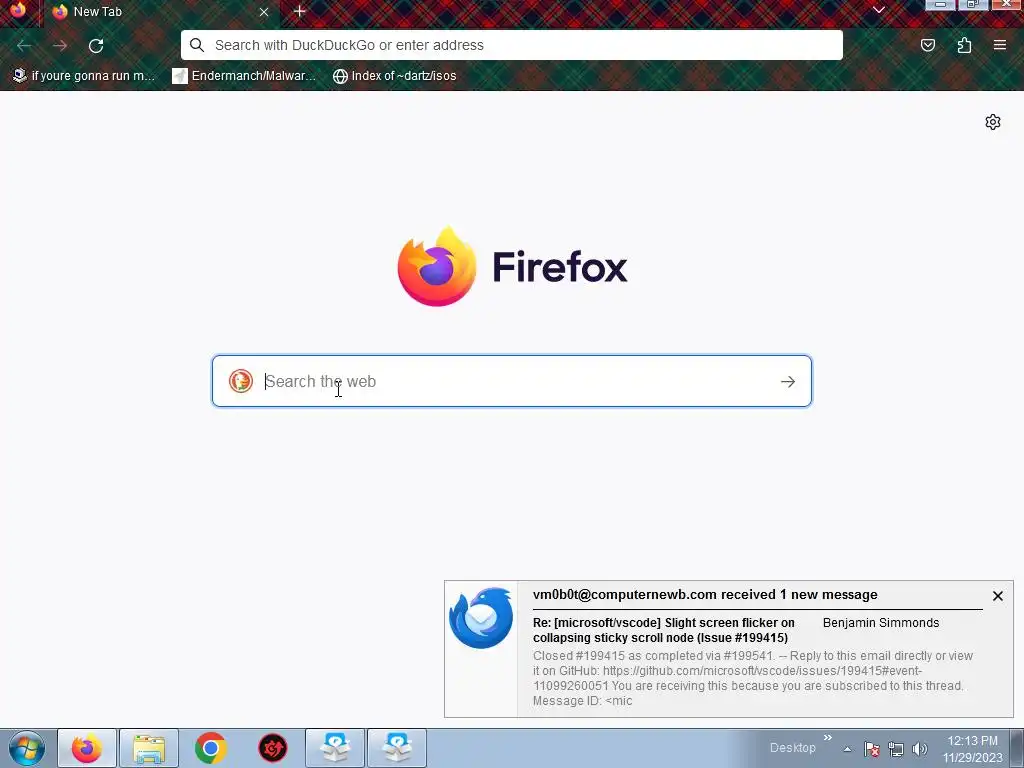The height and width of the screenshot is (768, 1024).
Task: Restore down the Firefox window
Action: (x=972, y=5)
